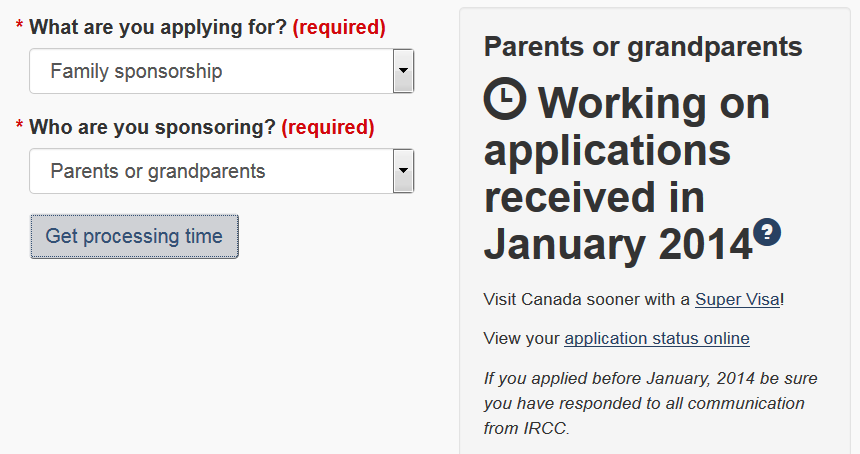Viewport: 860px width, 454px height.
Task: Open the Family sponsorship dropdown arrow
Action: pos(403,71)
